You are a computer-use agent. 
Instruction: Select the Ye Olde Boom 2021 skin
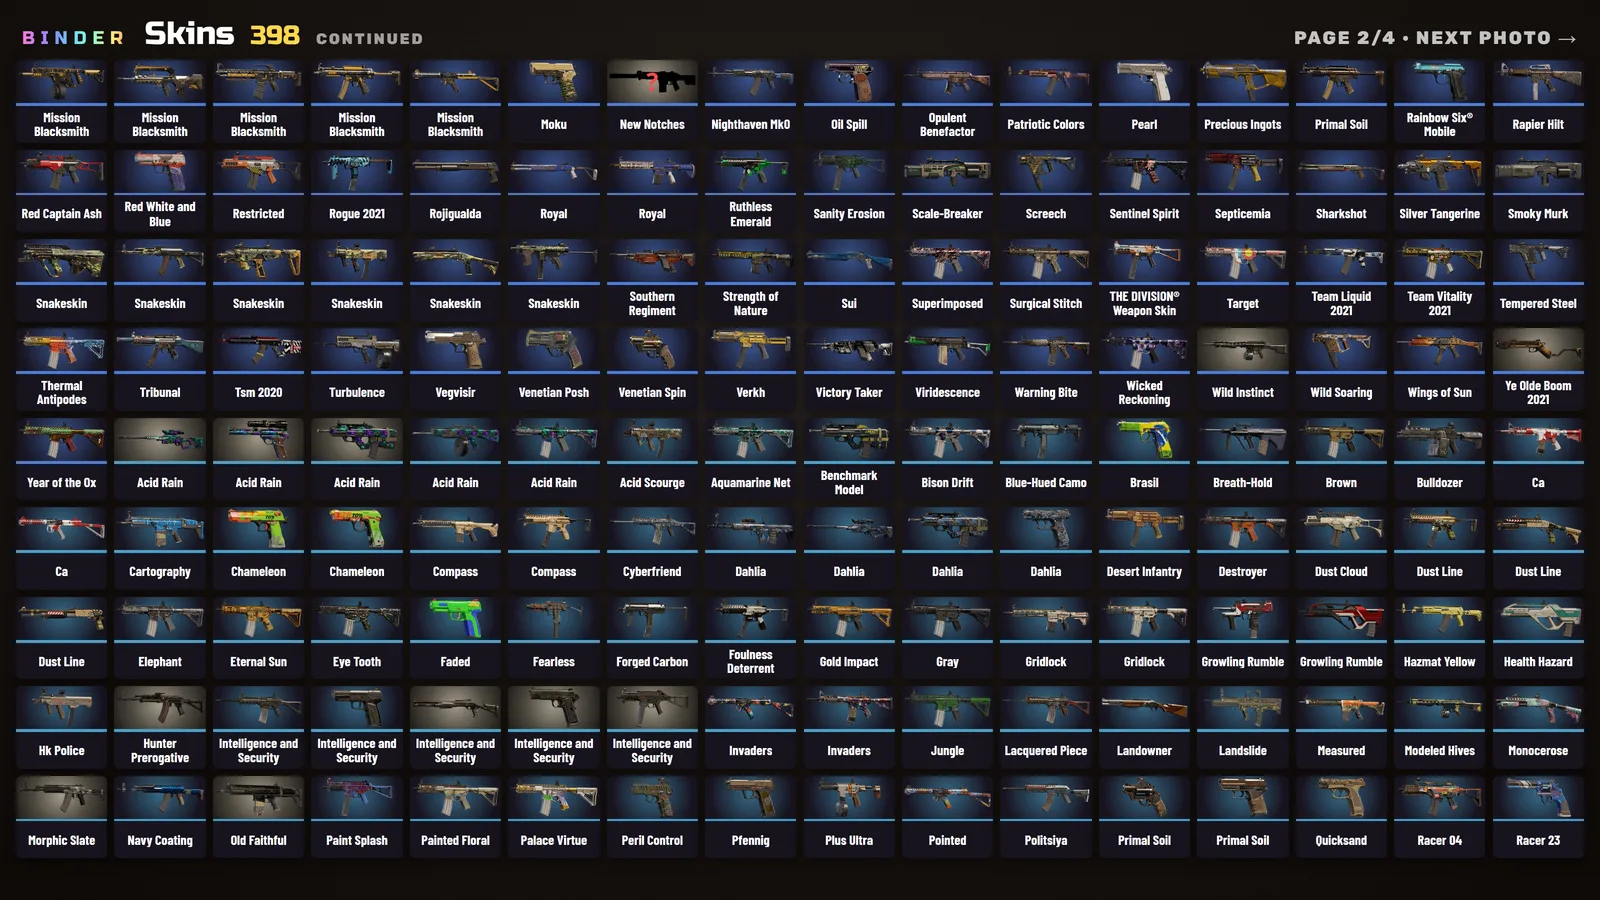[x=1538, y=370]
